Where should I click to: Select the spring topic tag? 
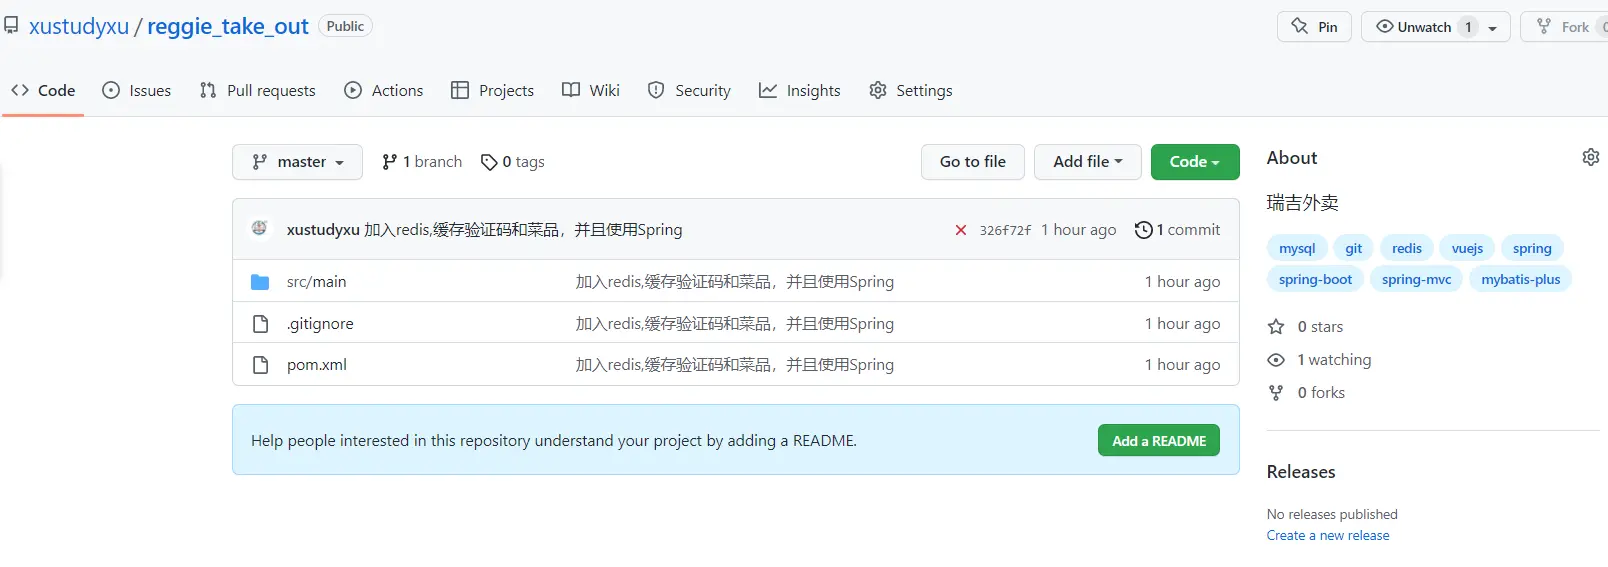[1532, 248]
